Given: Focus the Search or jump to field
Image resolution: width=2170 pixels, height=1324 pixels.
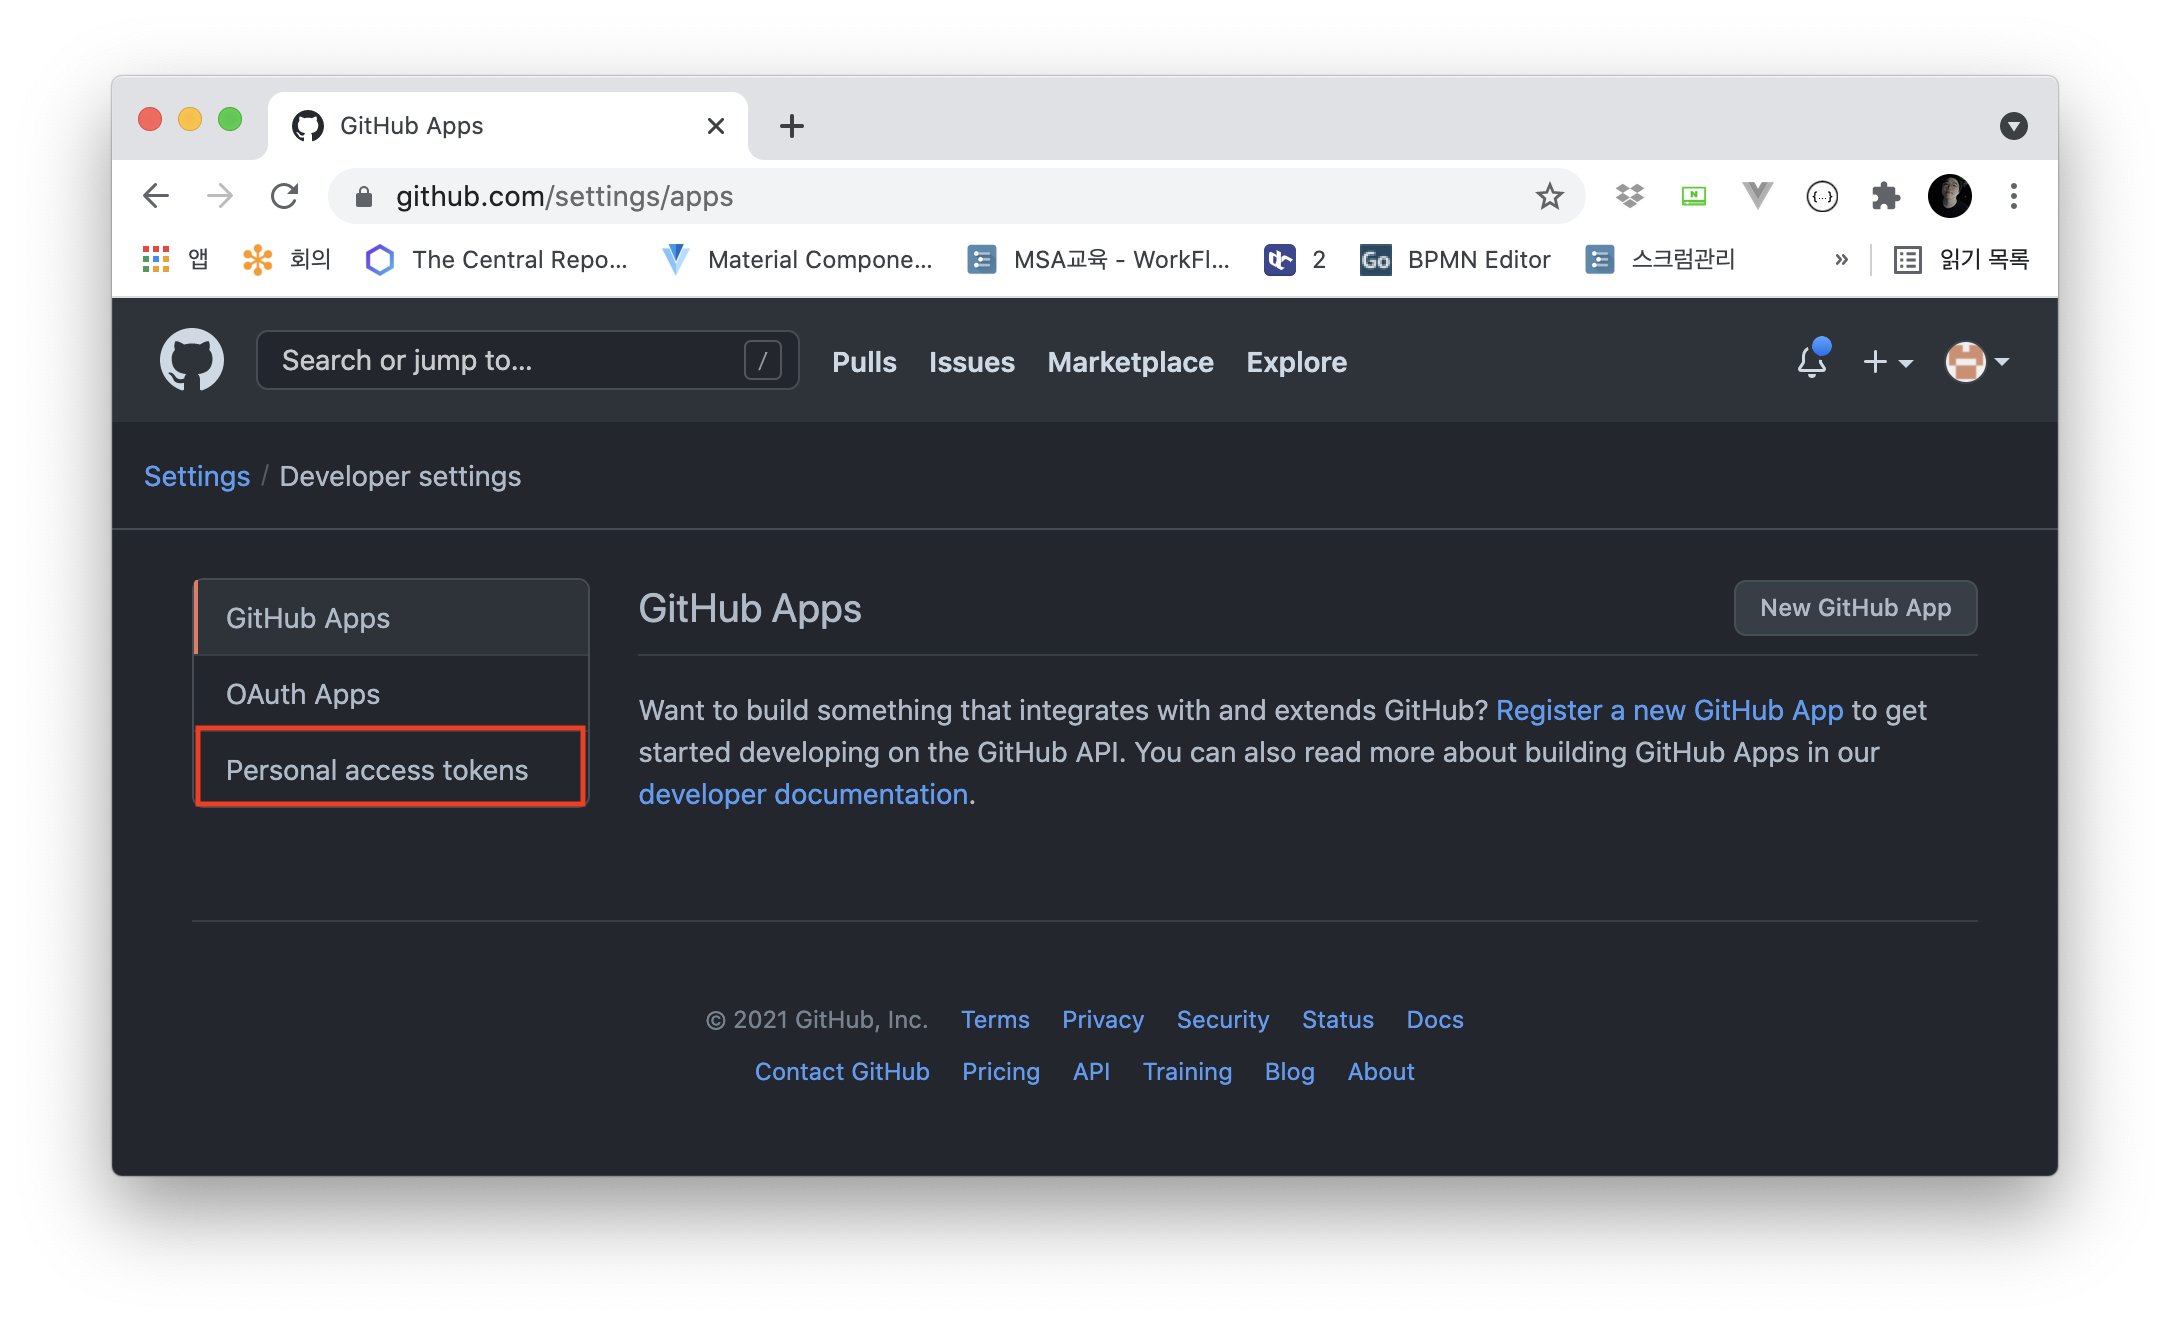Looking at the screenshot, I should click(x=528, y=360).
